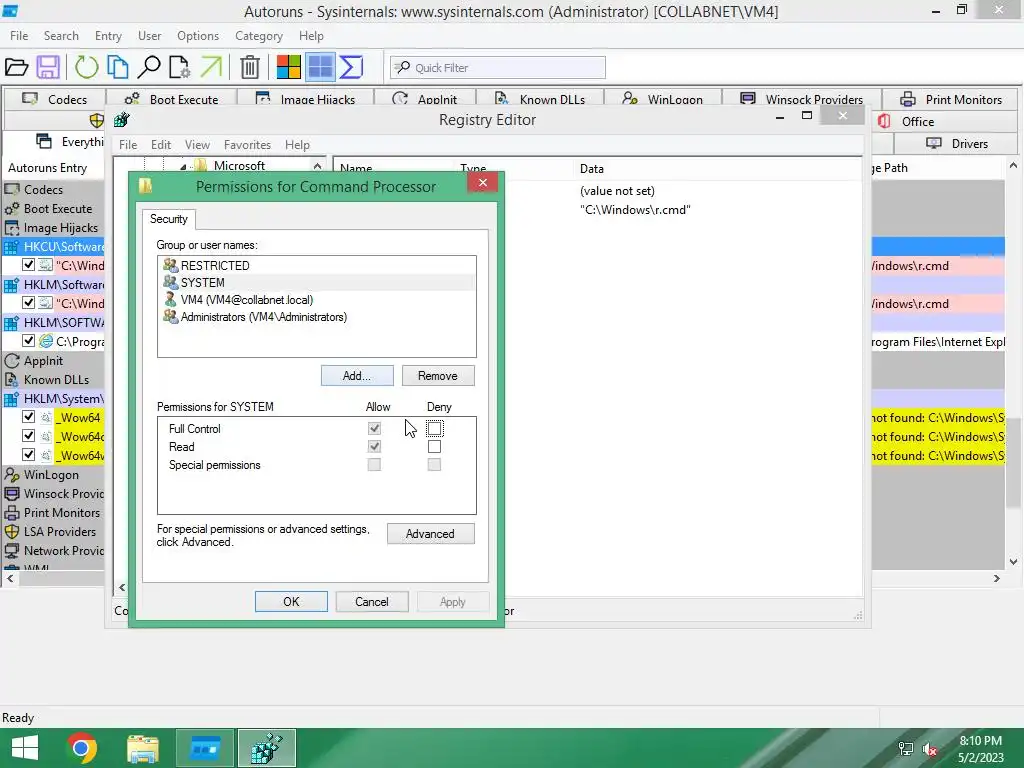The height and width of the screenshot is (768, 1024).
Task: Click the Security tab in Permissions dialog
Action: pyautogui.click(x=168, y=219)
